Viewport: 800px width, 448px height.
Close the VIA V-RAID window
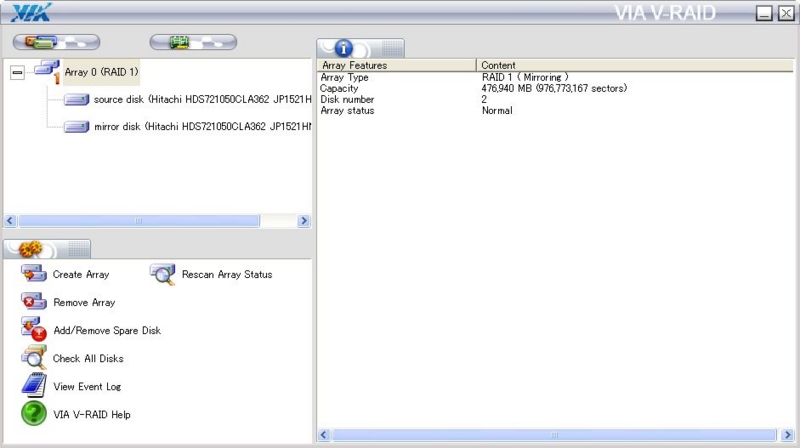pyautogui.click(x=786, y=13)
